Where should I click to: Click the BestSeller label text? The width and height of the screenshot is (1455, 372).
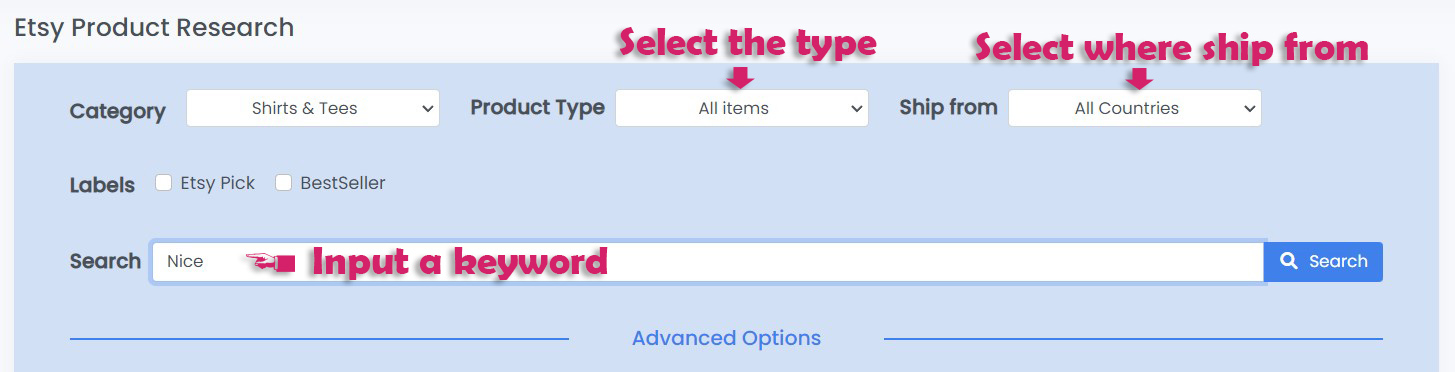point(342,183)
